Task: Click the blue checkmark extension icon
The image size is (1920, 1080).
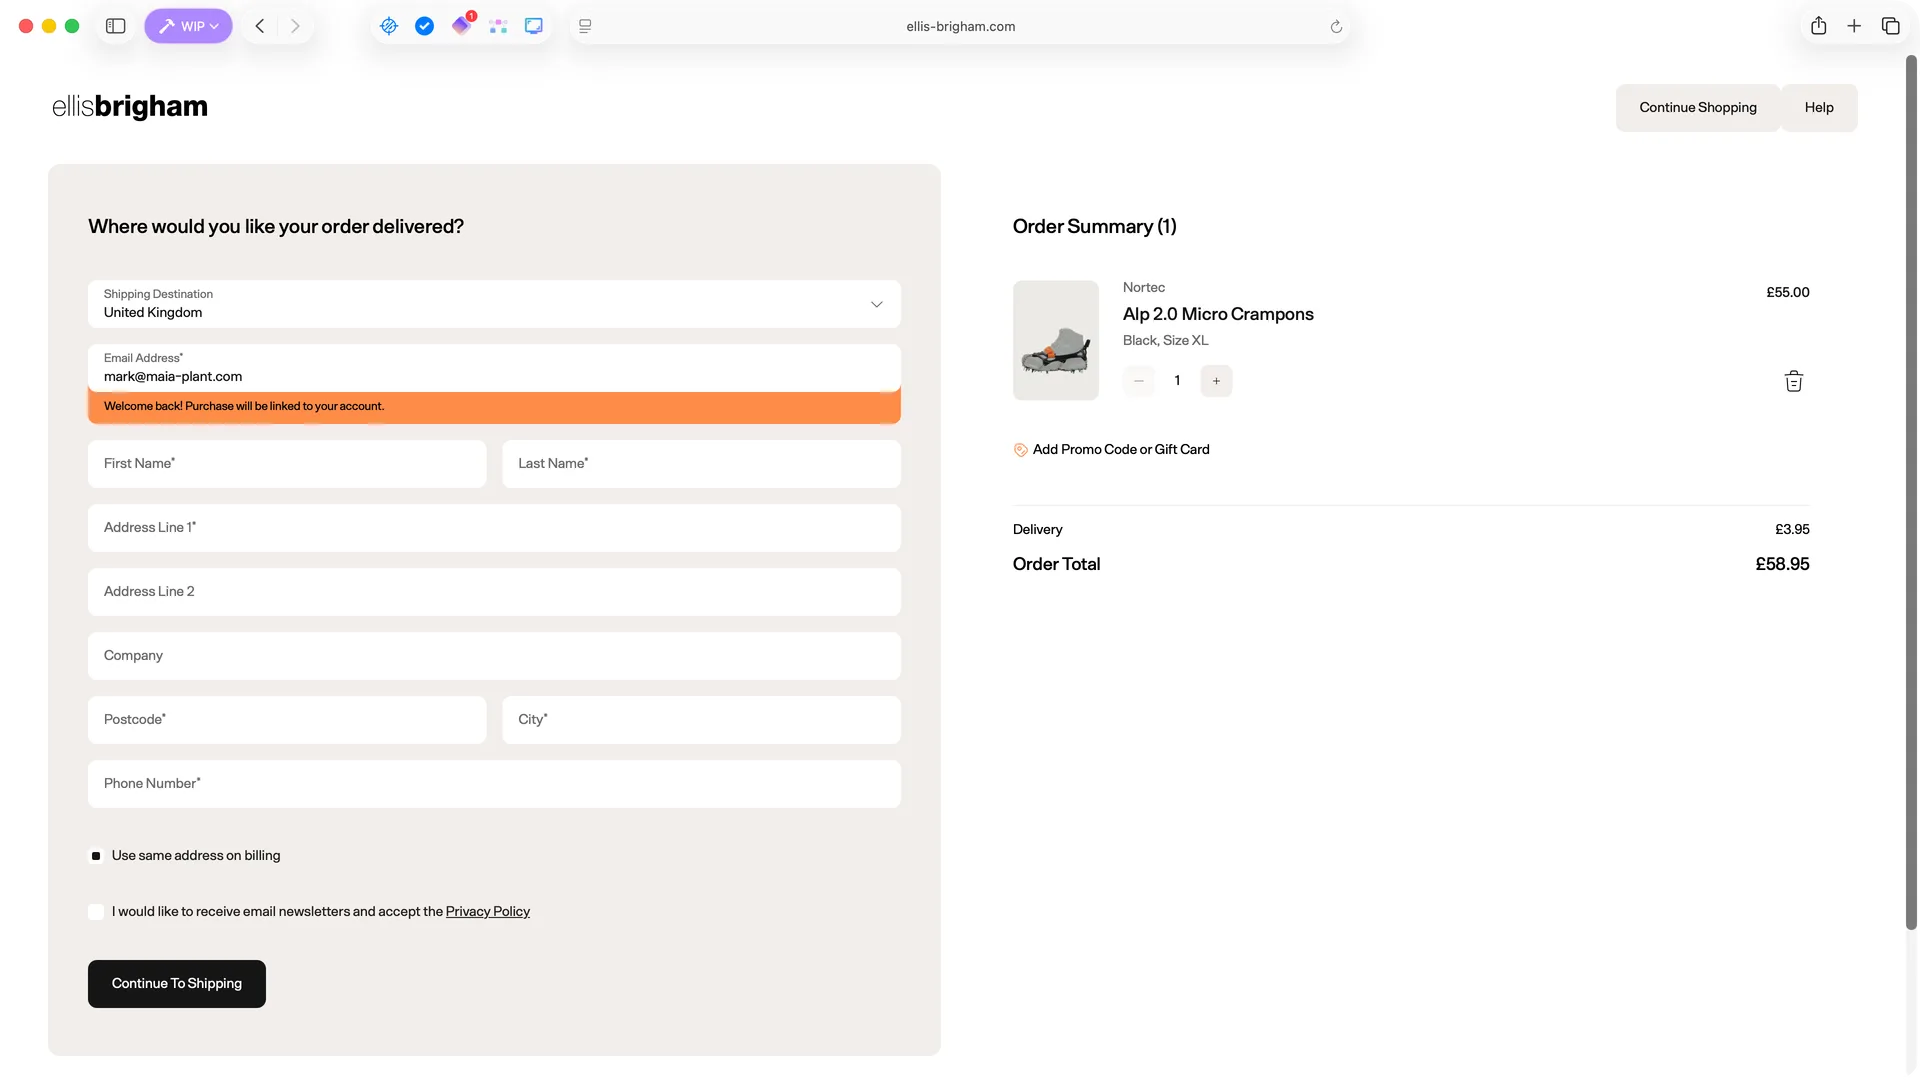Action: tap(424, 26)
